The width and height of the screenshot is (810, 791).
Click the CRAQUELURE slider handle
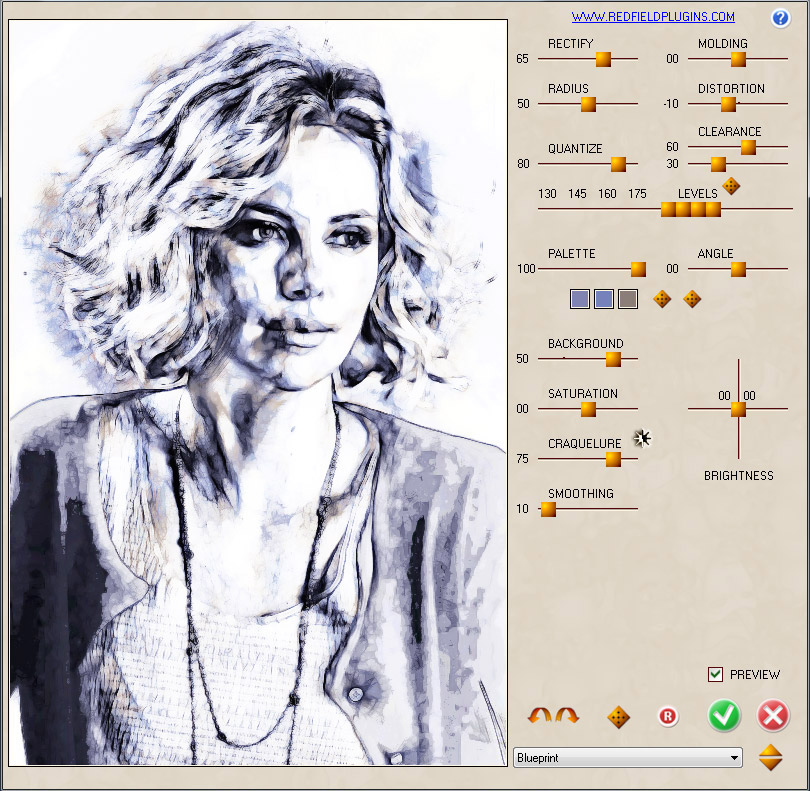(x=613, y=459)
